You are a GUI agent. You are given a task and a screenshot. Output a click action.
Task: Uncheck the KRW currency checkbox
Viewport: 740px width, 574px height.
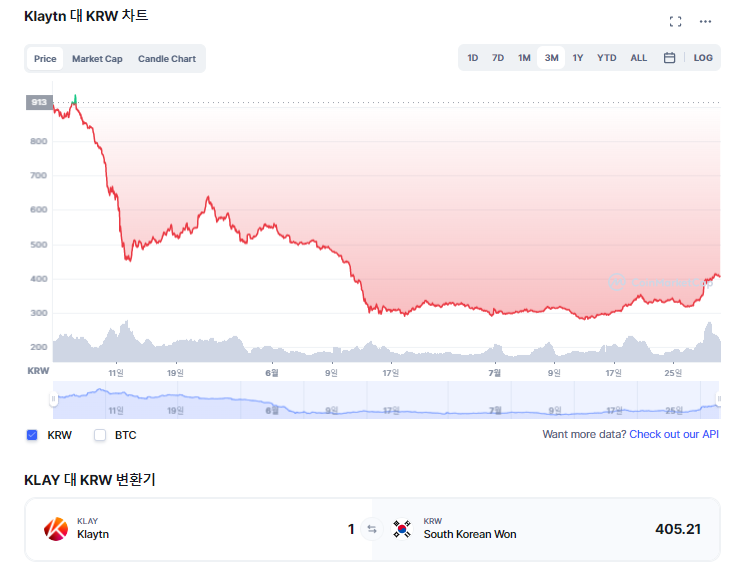point(32,435)
